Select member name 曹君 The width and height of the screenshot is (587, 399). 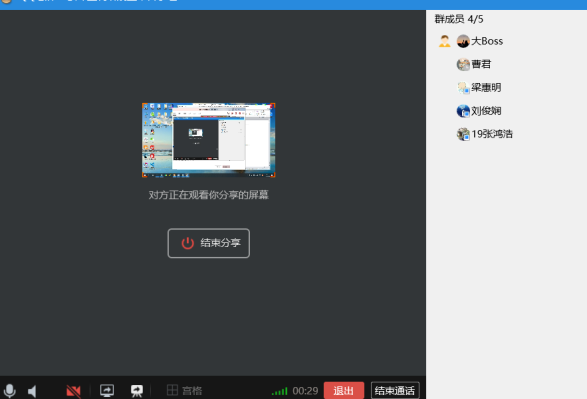coord(481,64)
